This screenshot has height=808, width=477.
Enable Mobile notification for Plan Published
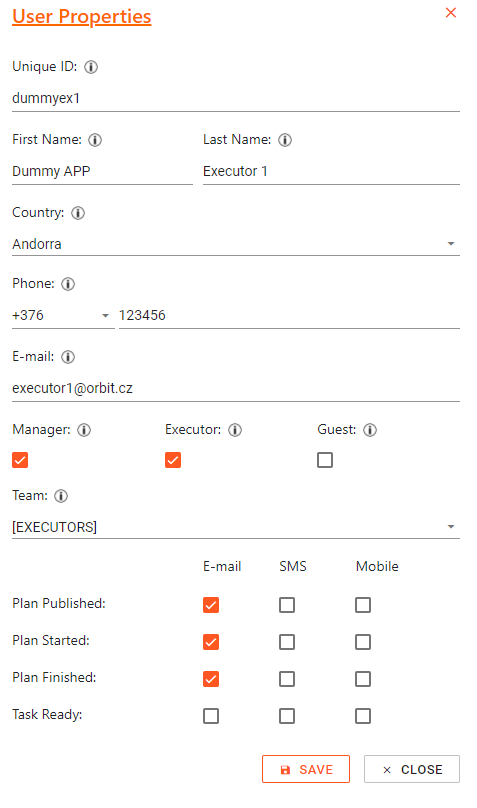(363, 605)
